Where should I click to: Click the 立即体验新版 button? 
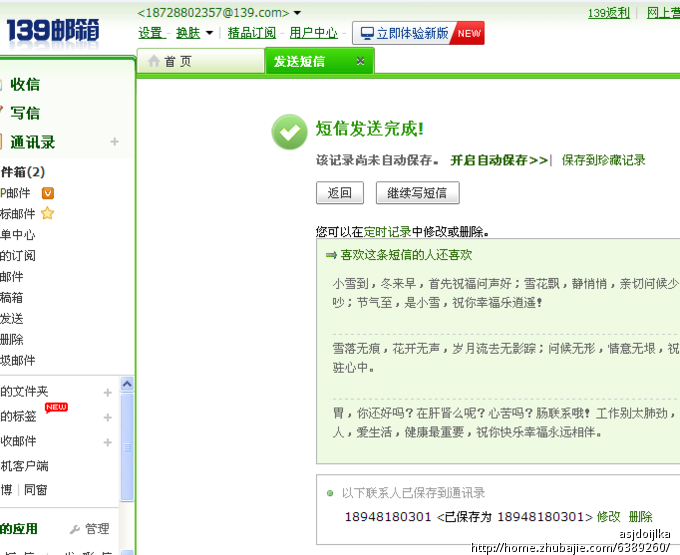coord(418,33)
